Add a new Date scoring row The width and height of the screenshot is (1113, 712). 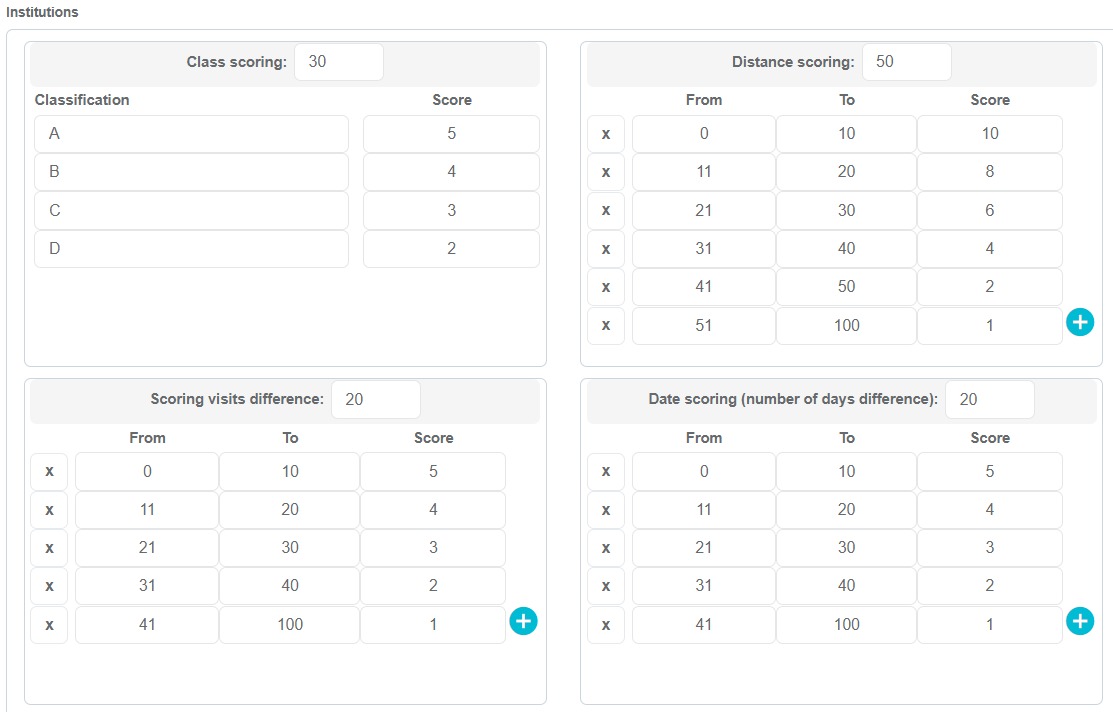pyautogui.click(x=1080, y=621)
